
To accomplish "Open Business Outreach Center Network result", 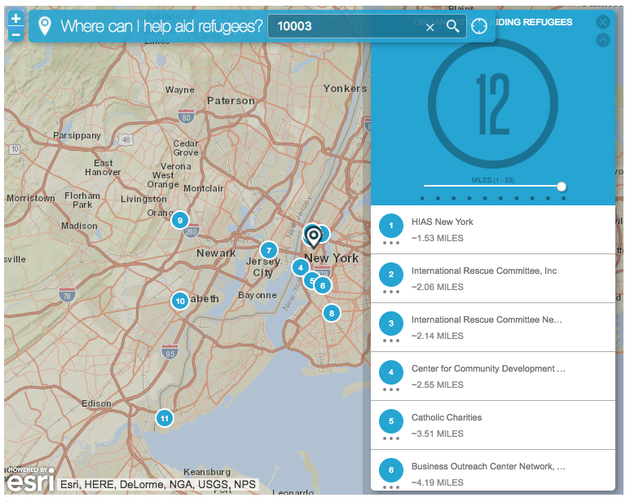I will pyautogui.click(x=493, y=470).
